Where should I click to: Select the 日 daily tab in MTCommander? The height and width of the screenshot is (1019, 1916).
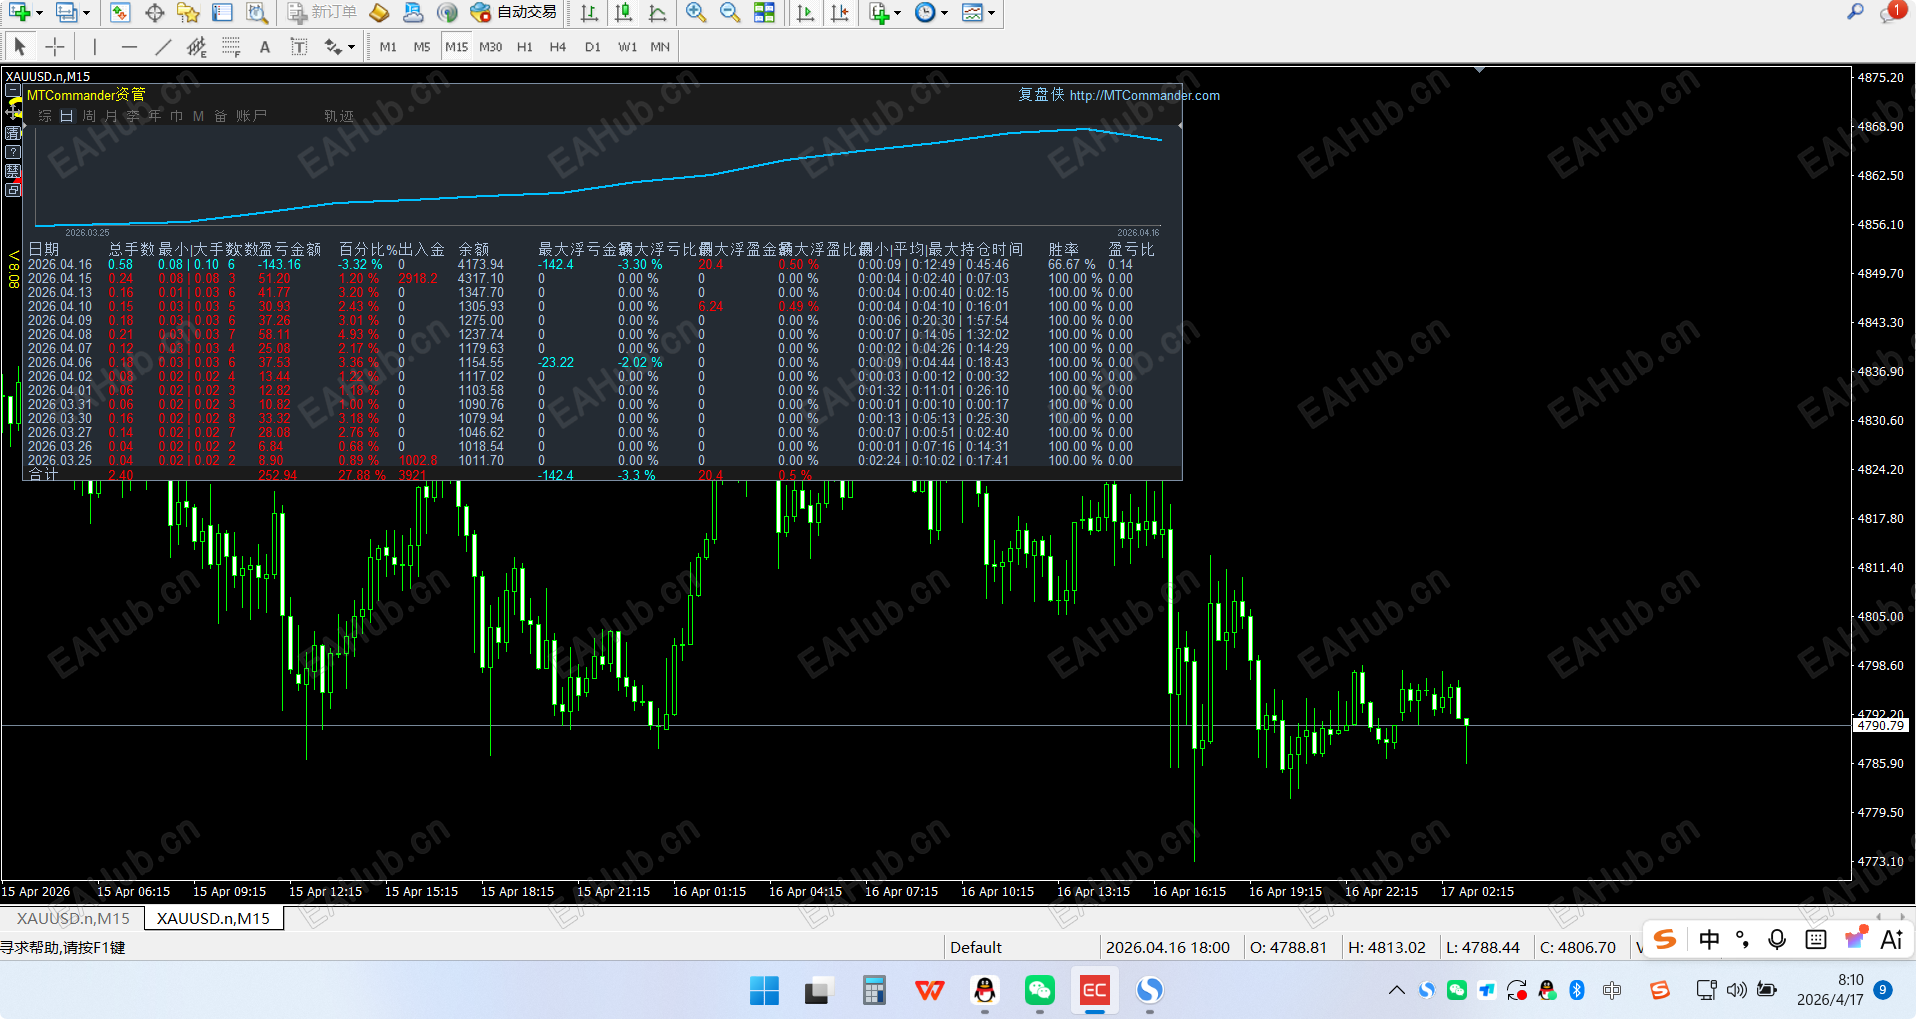pyautogui.click(x=67, y=116)
